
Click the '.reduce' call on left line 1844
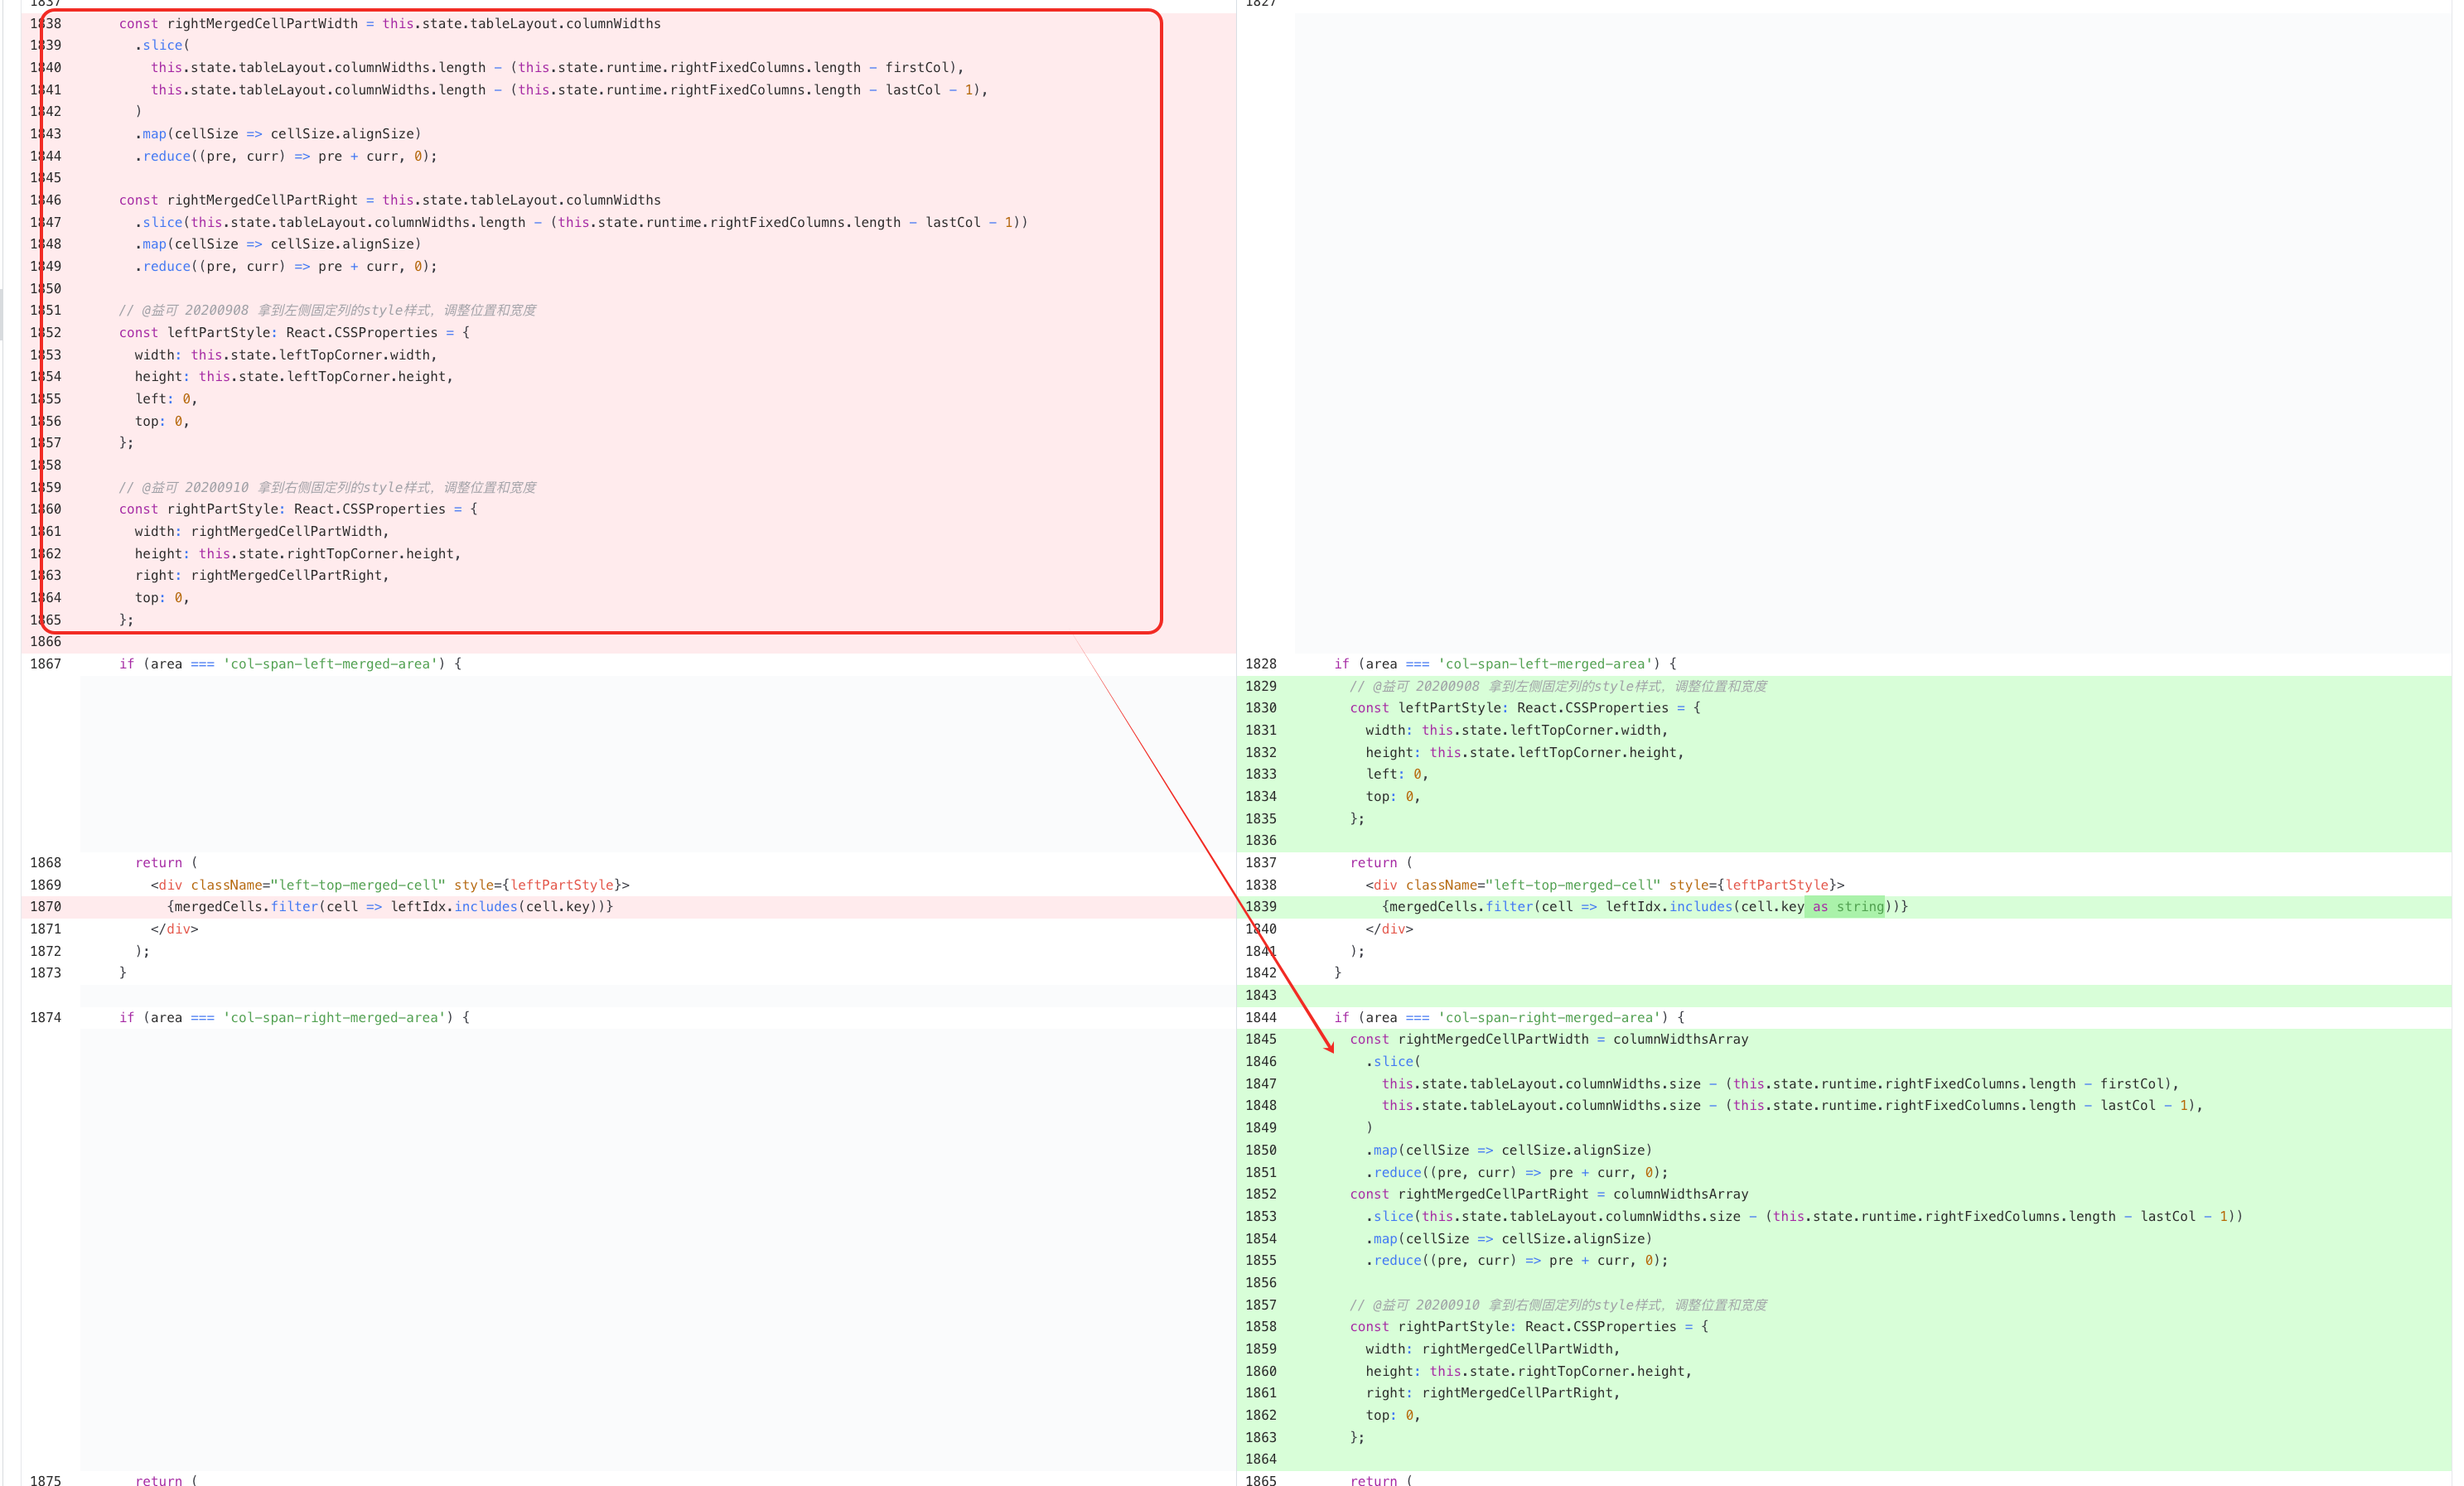(x=163, y=156)
